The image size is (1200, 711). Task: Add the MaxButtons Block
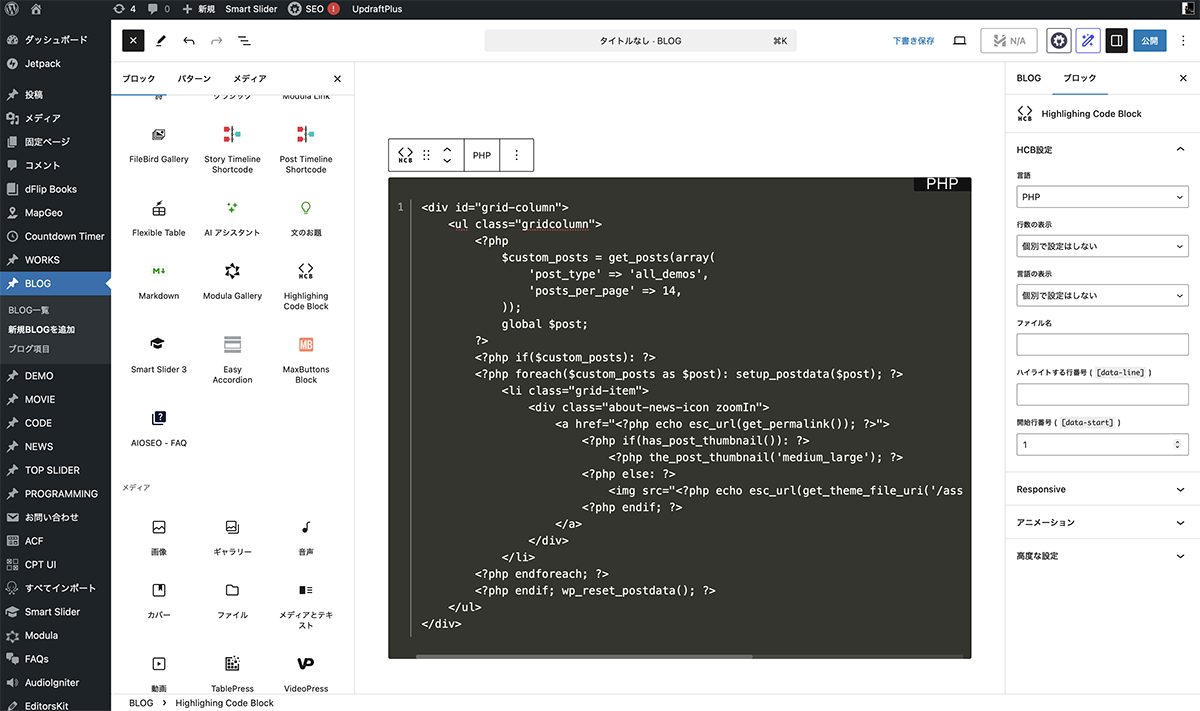306,358
